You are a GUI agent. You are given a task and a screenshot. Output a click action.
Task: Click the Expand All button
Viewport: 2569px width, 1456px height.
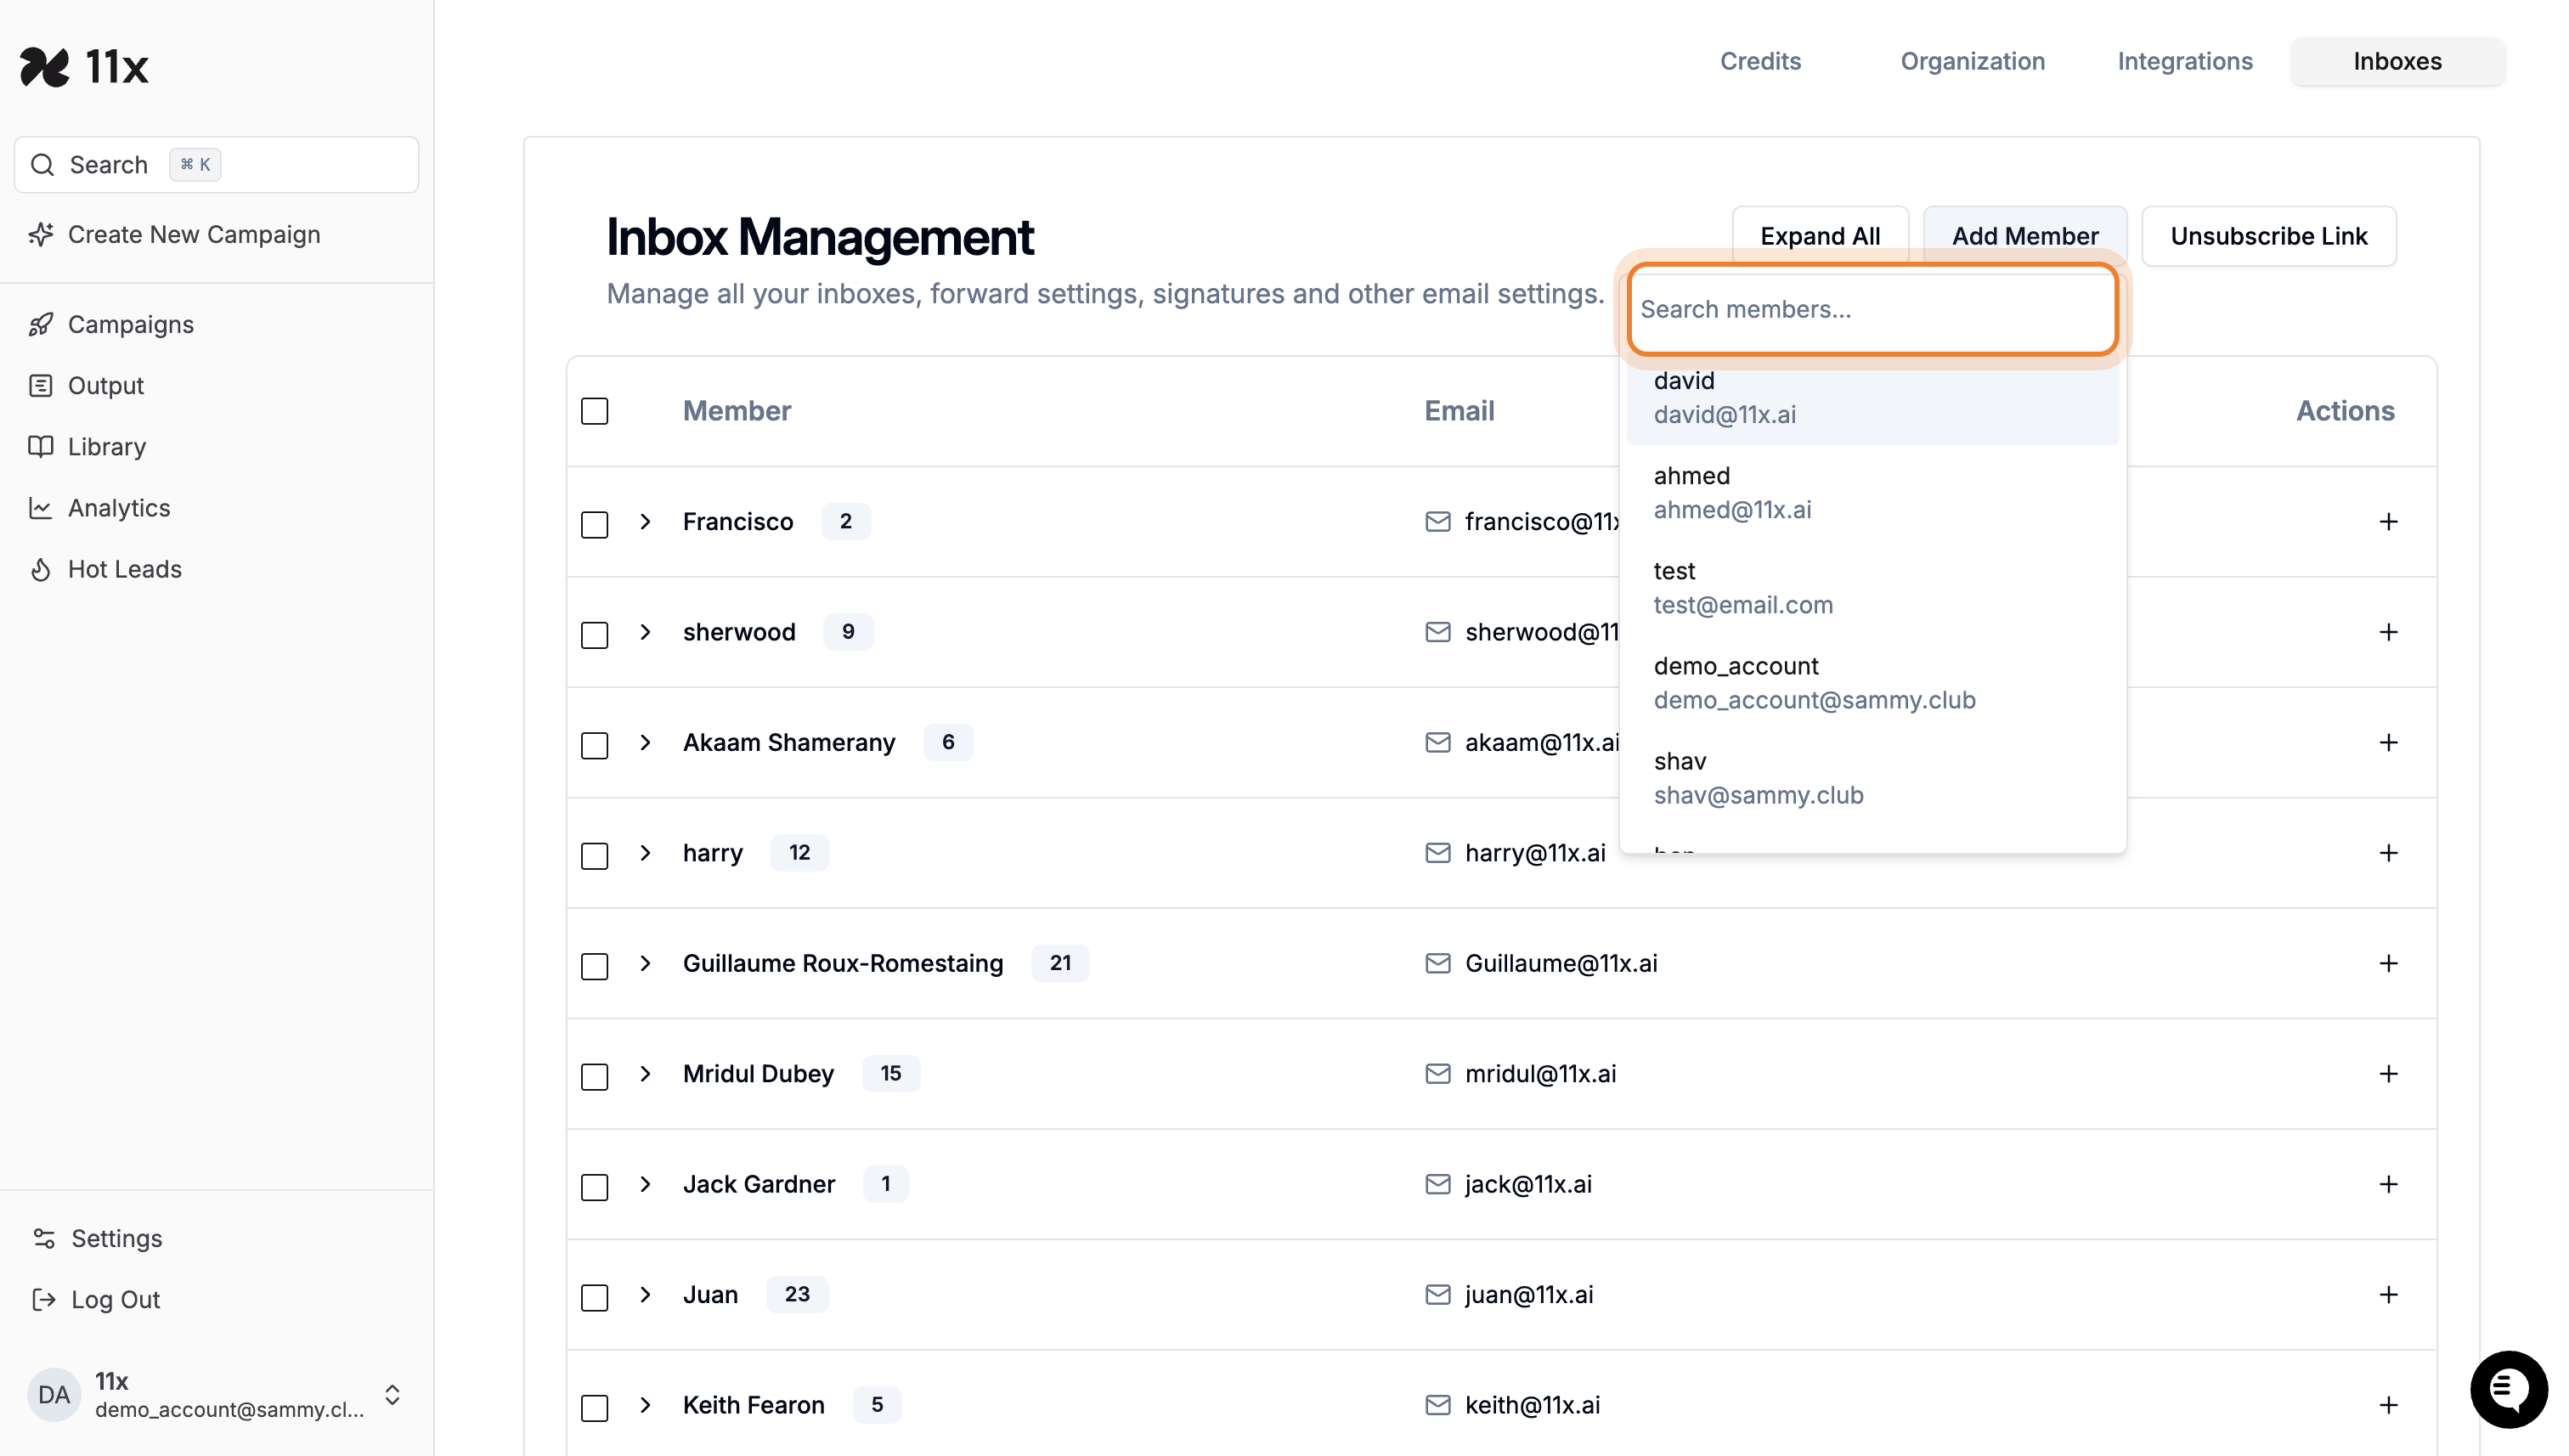pyautogui.click(x=1820, y=236)
